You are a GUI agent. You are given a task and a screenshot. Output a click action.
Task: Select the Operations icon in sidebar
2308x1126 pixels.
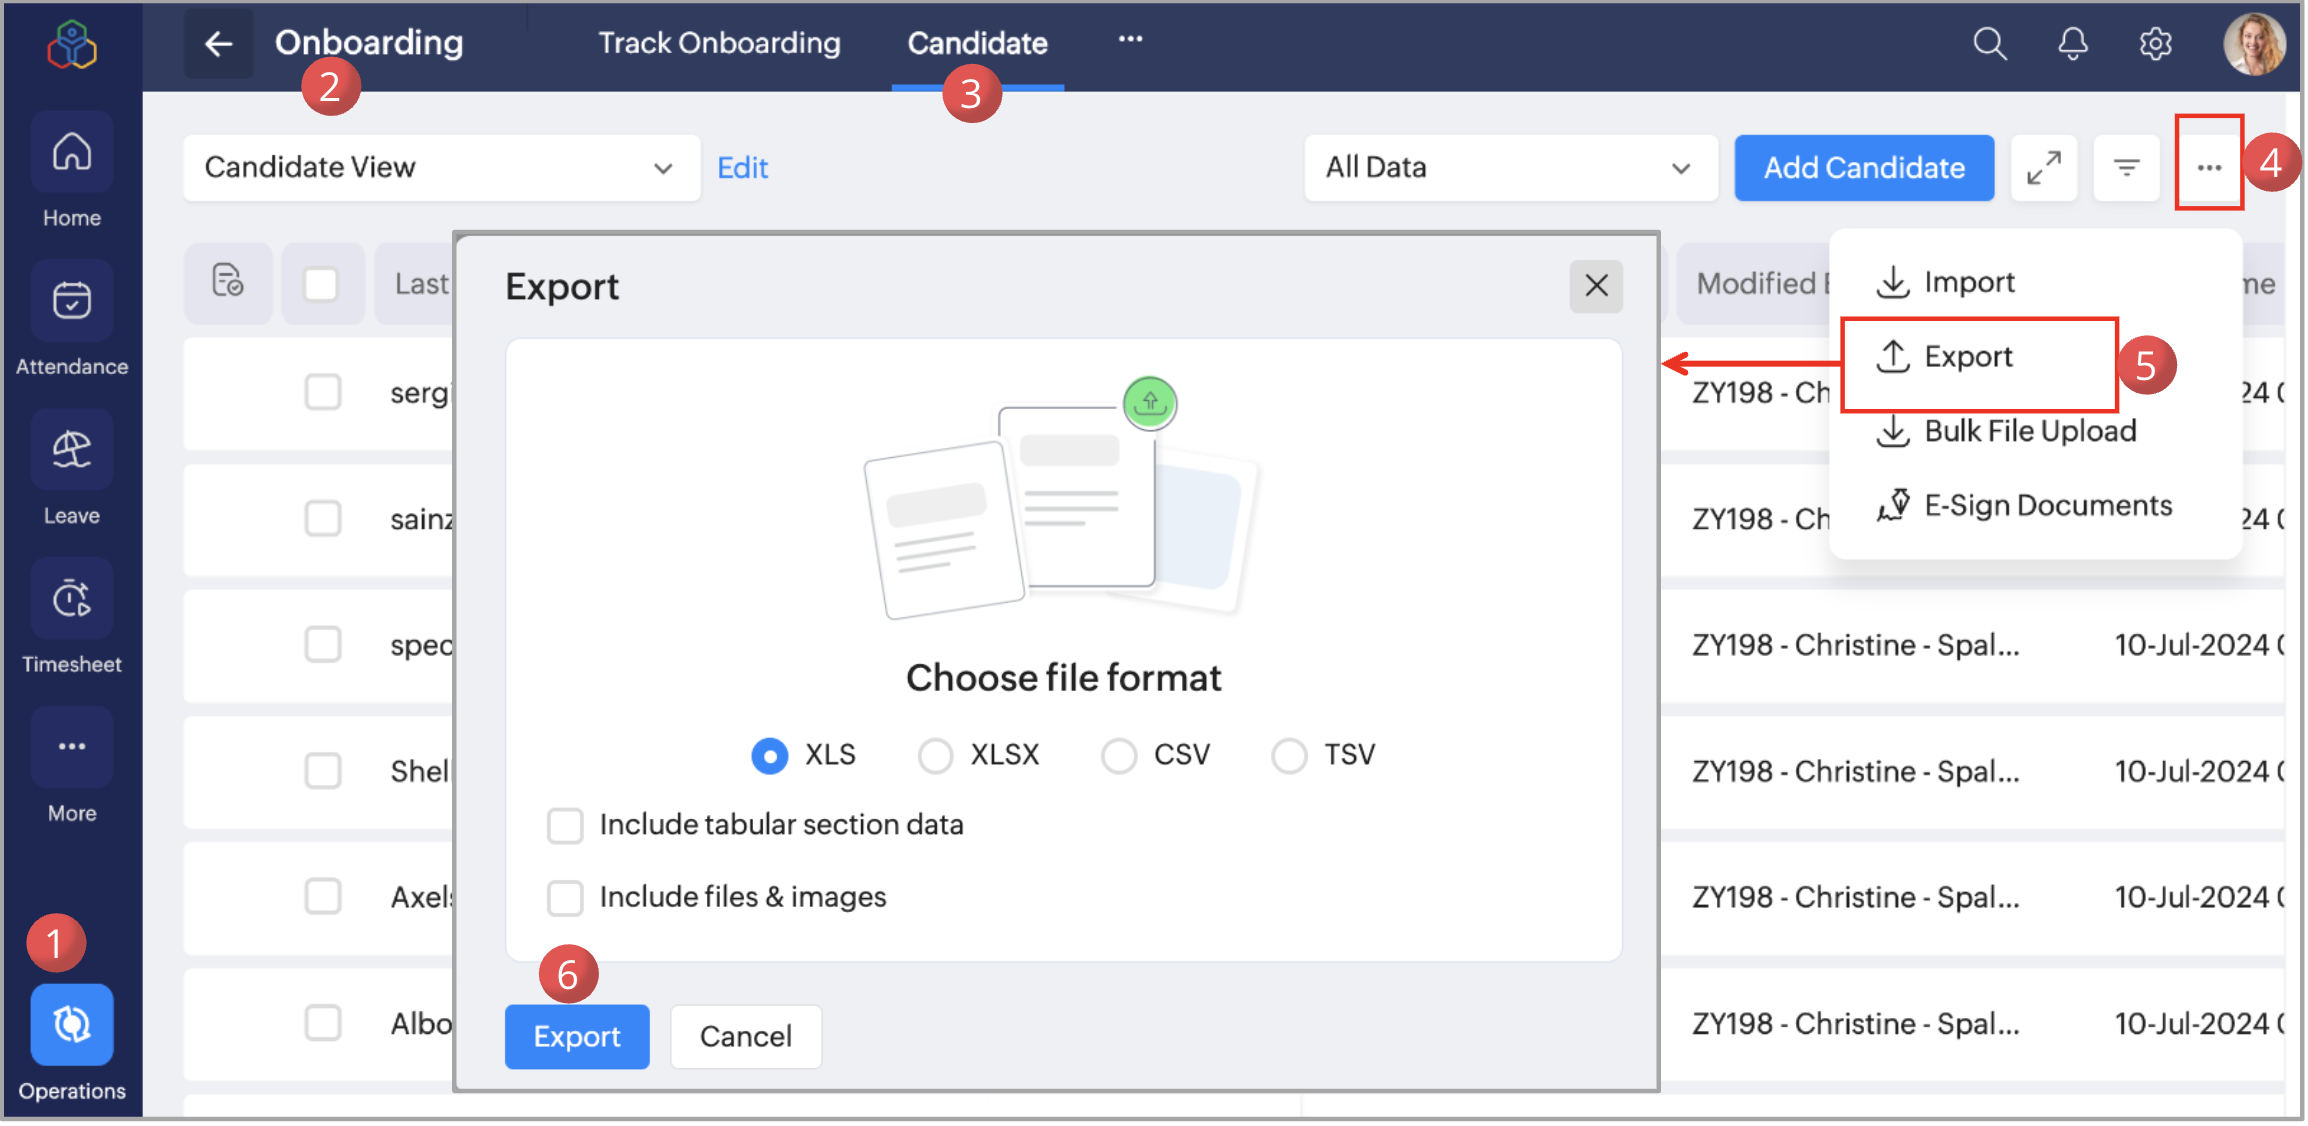click(72, 1025)
